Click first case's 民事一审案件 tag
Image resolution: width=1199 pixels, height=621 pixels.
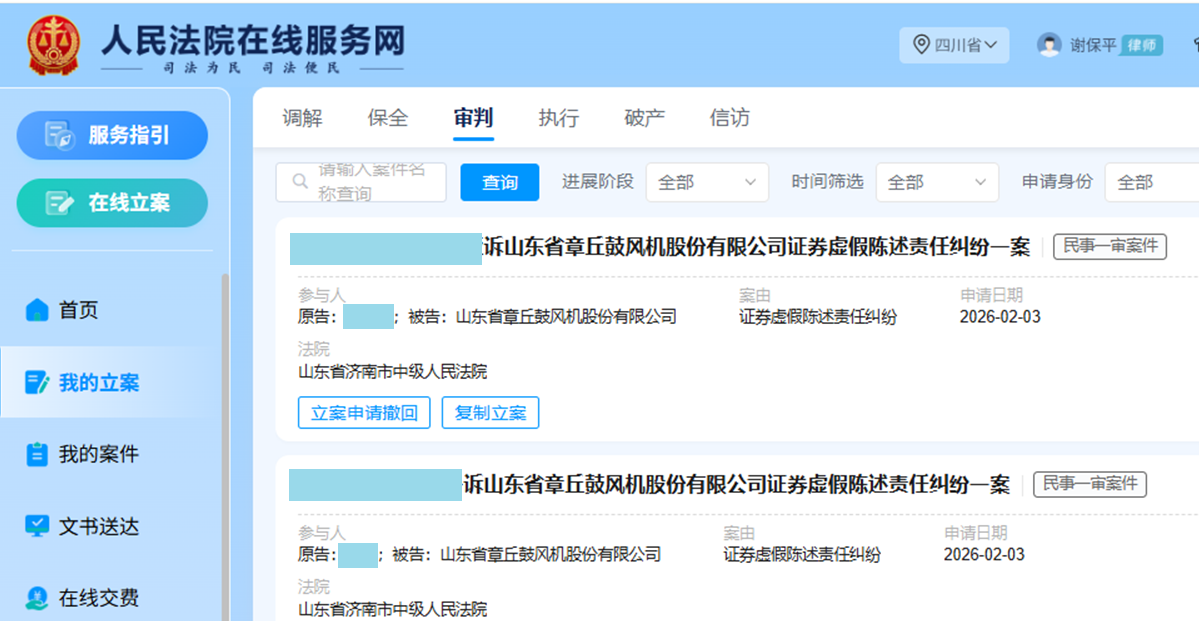(x=1110, y=246)
